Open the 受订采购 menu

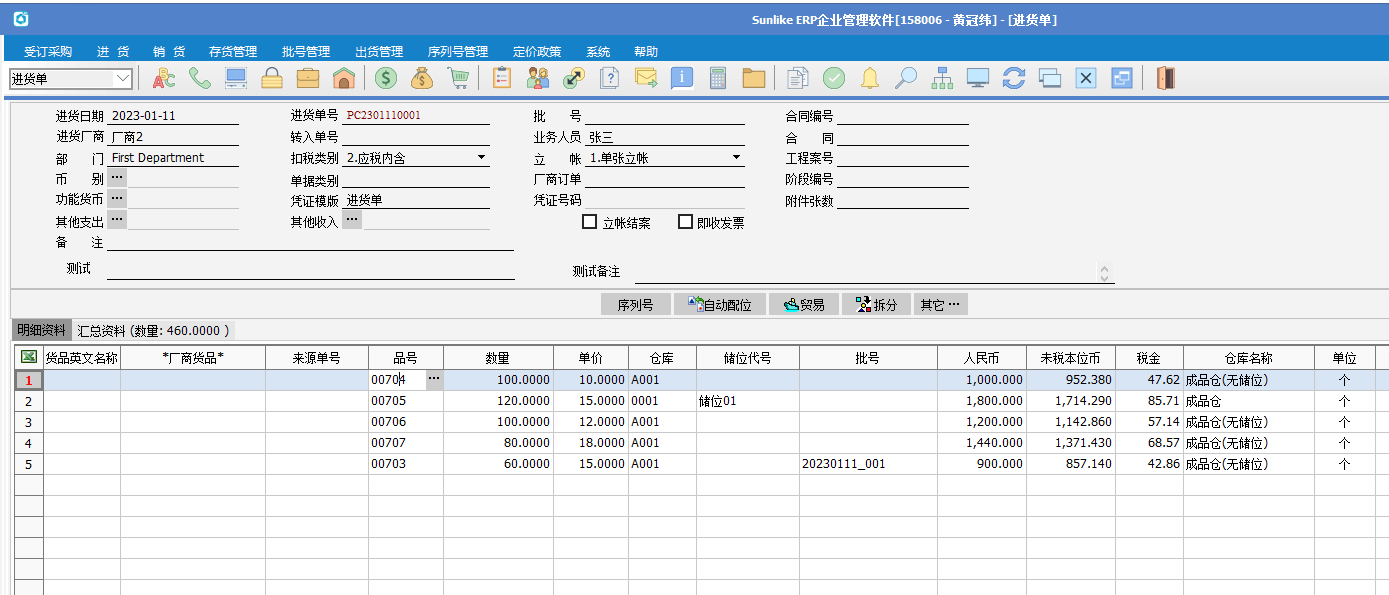coord(48,52)
